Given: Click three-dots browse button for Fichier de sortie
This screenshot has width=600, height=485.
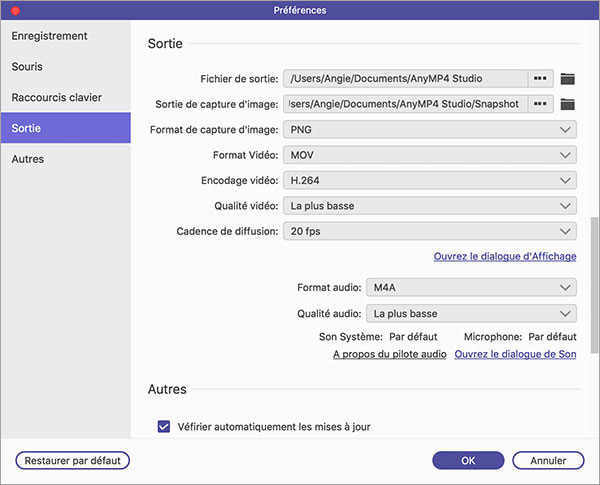Looking at the screenshot, I should point(540,78).
